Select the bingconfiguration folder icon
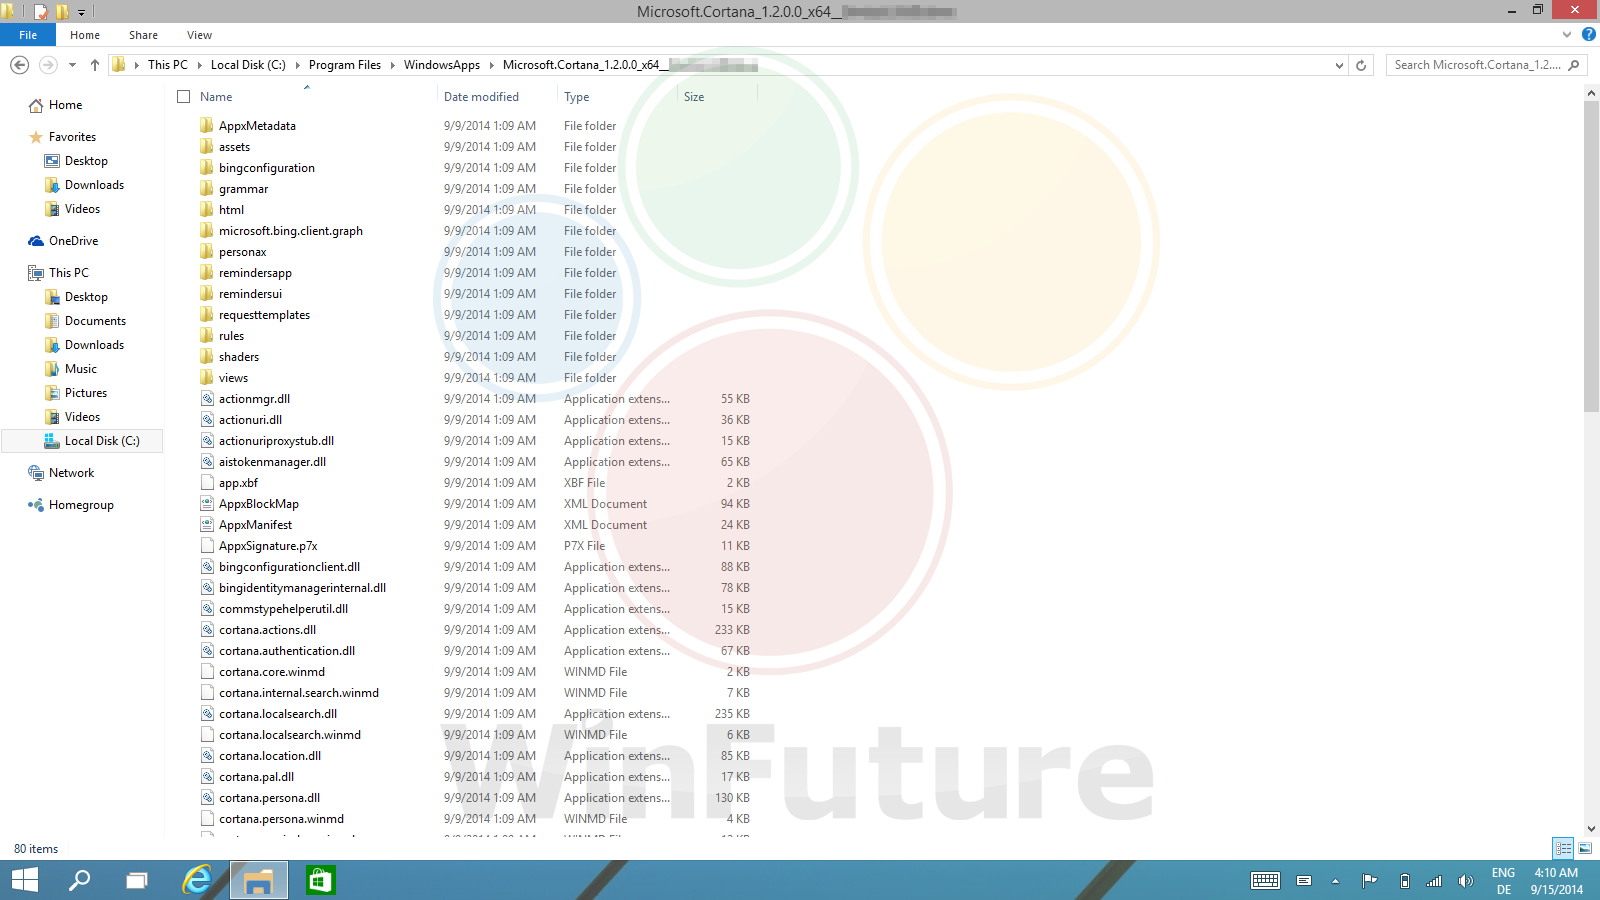 tap(207, 168)
